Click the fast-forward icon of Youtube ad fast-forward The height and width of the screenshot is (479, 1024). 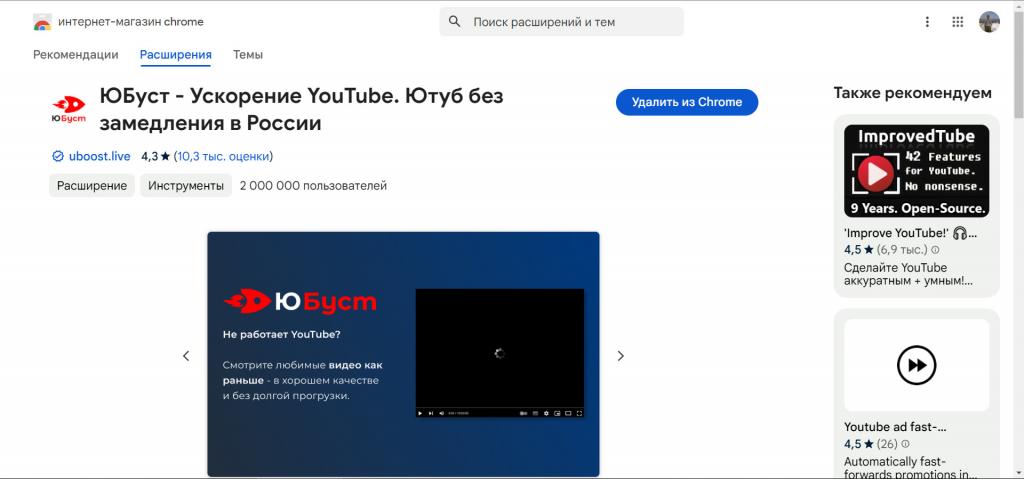tap(916, 365)
